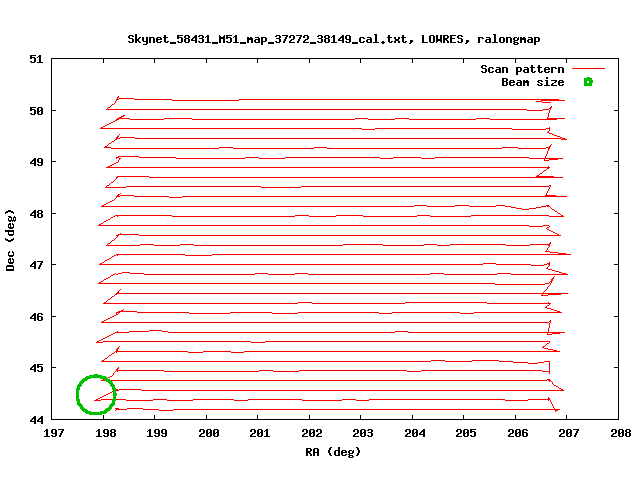The height and width of the screenshot is (480, 640).
Task: Click the 'Dec (deg)' axis label
Action: 10,240
